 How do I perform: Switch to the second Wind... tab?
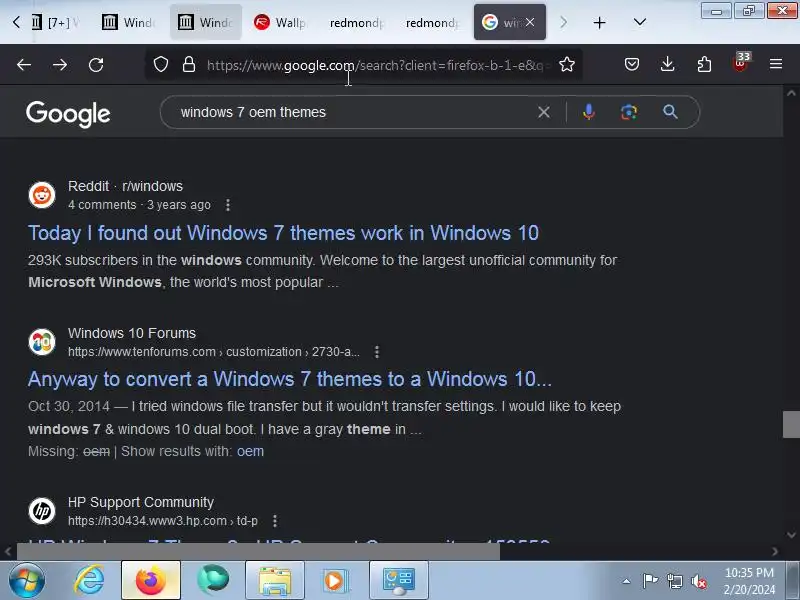[x=206, y=22]
